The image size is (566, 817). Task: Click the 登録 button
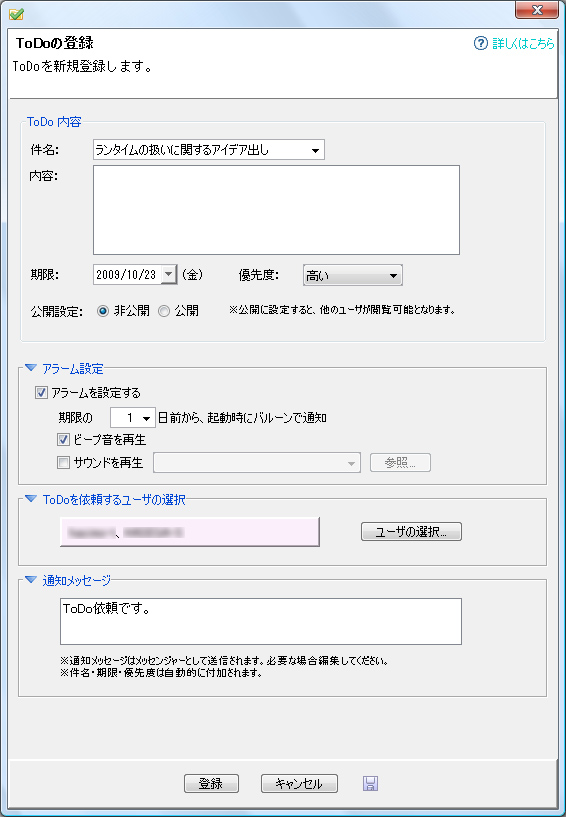[x=211, y=783]
